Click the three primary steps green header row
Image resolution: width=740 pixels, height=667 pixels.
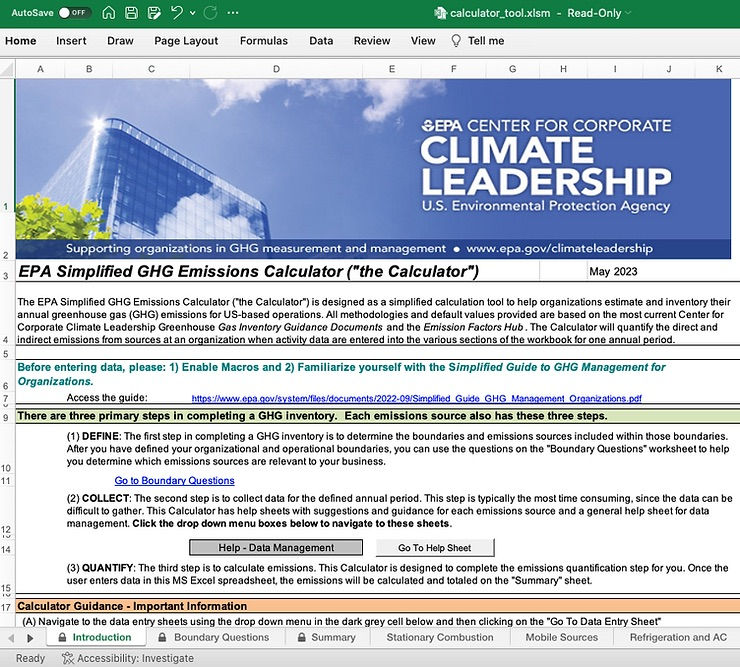(378, 416)
